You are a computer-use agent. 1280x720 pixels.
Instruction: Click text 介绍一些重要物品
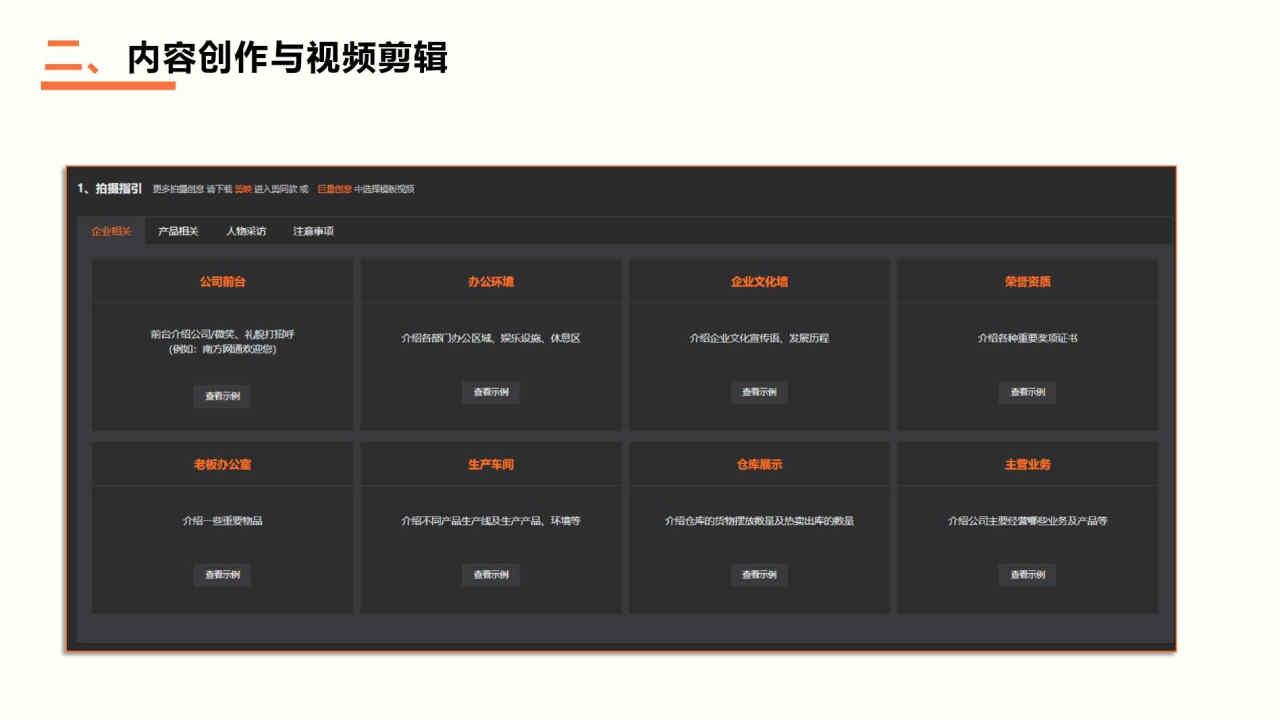coord(222,521)
